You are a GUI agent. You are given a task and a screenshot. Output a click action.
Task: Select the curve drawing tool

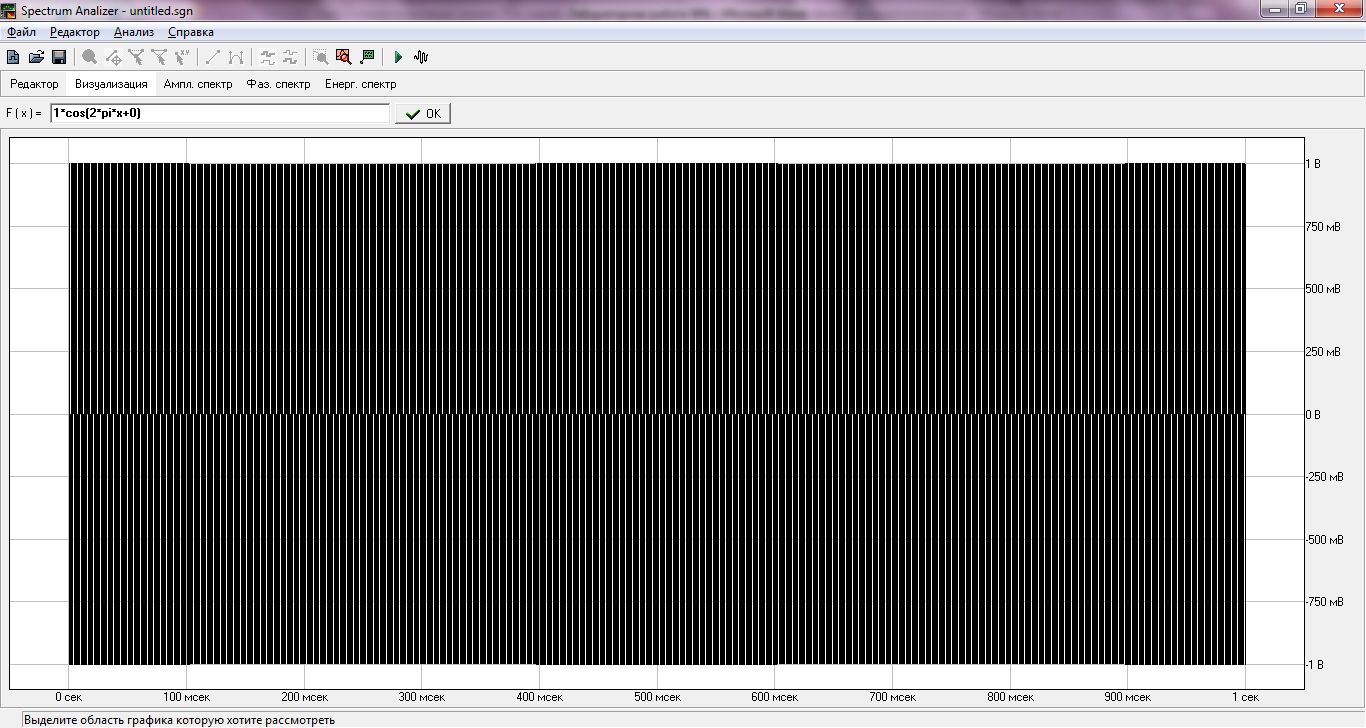tap(236, 57)
